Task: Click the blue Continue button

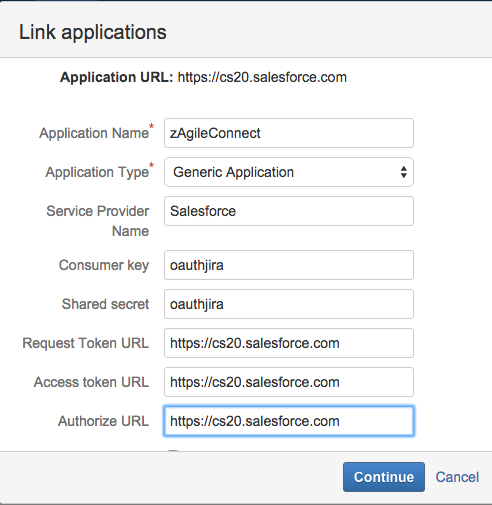Action: 384,477
